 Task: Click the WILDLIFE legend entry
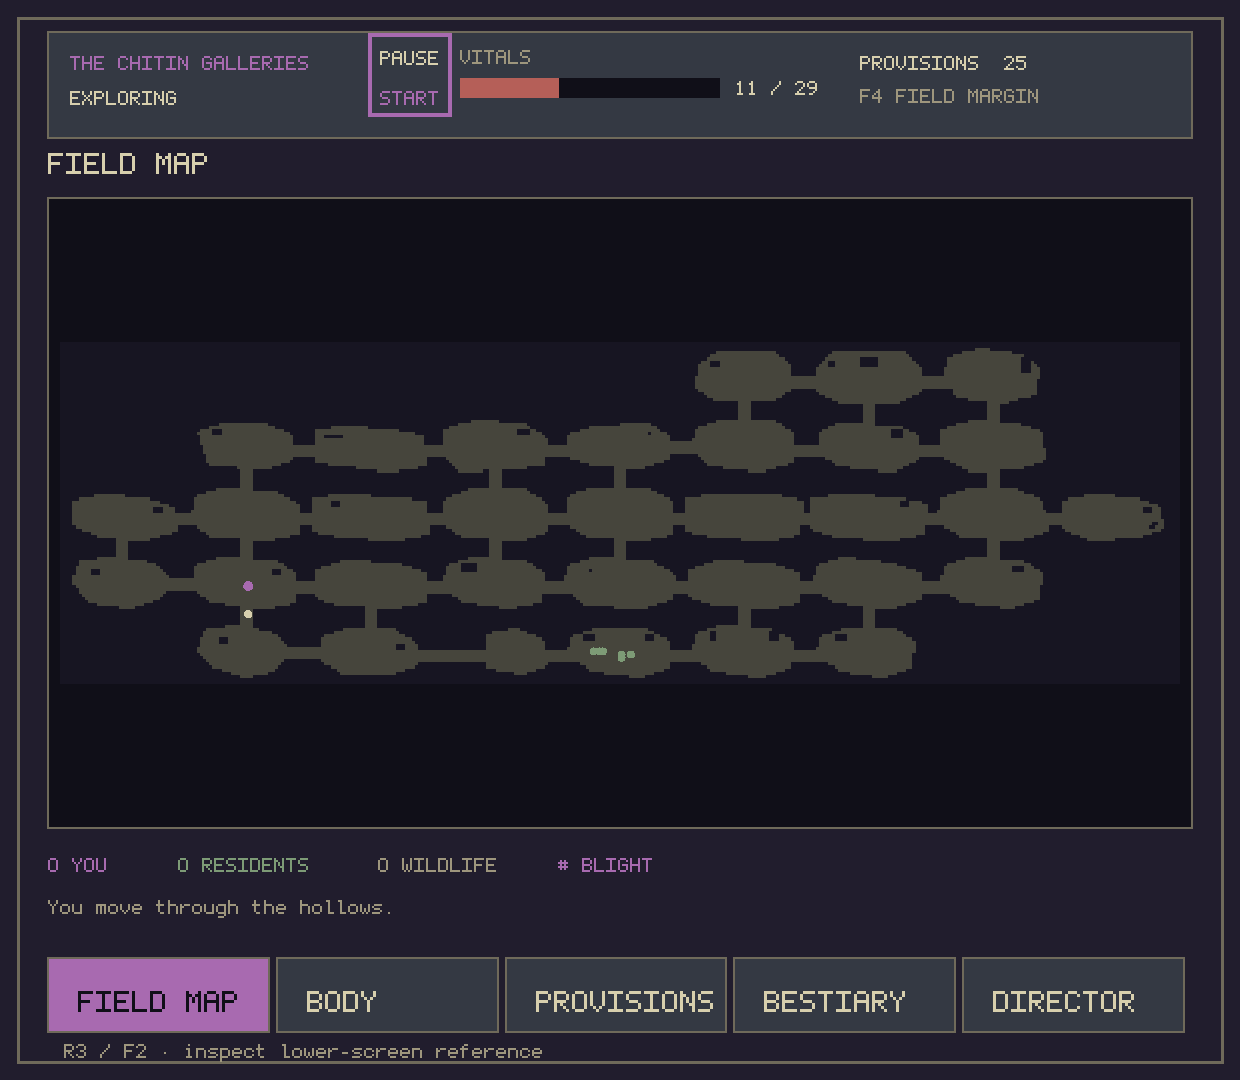click(x=437, y=865)
